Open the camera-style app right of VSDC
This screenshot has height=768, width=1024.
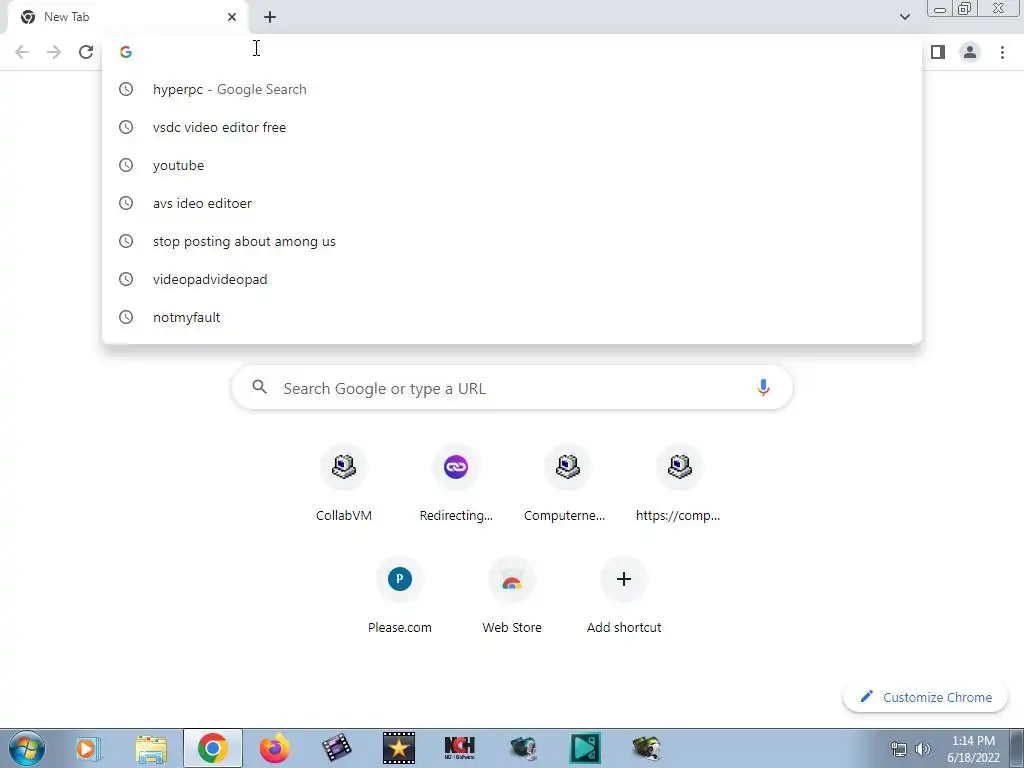point(647,748)
